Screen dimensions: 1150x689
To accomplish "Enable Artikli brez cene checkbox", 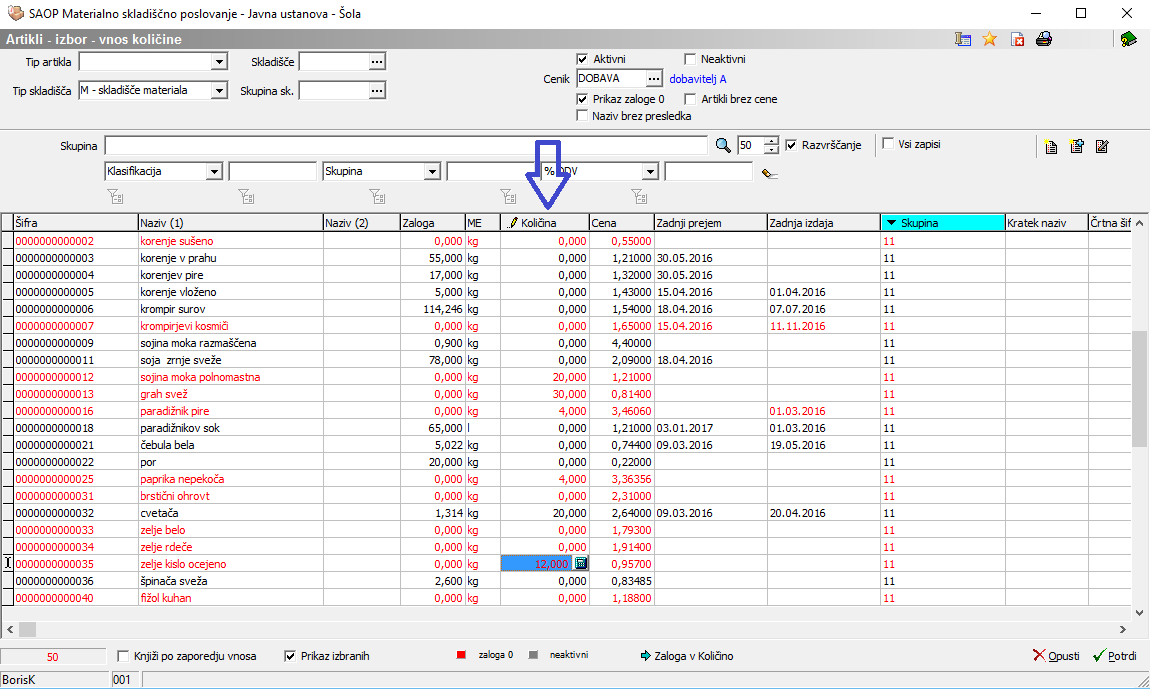I will click(x=689, y=98).
